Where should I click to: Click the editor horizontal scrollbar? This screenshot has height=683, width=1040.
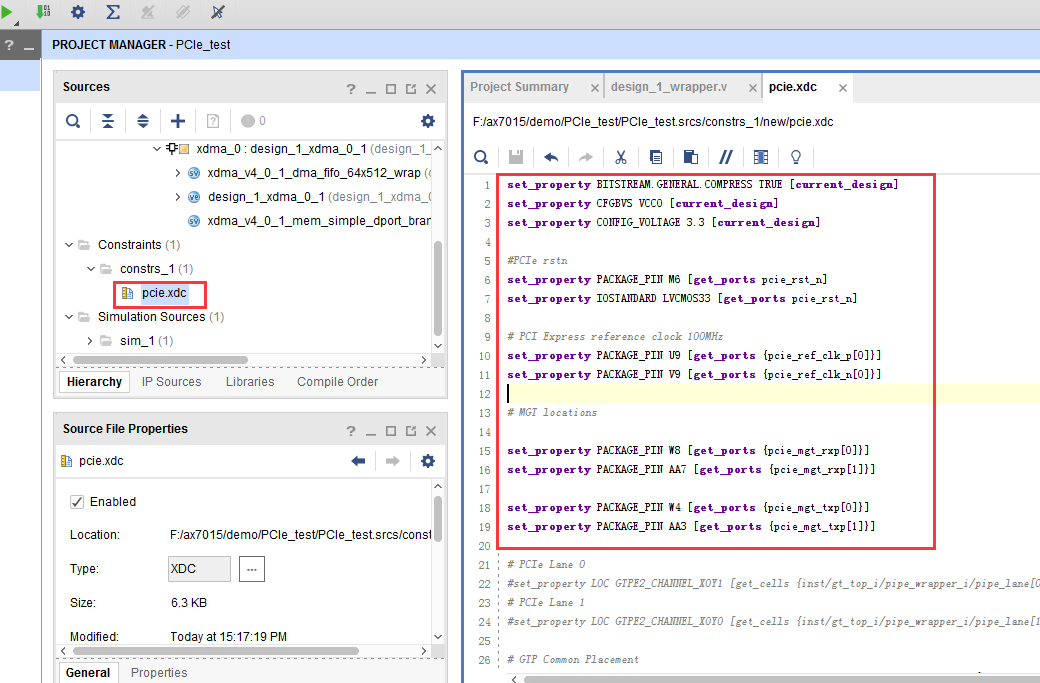782,679
